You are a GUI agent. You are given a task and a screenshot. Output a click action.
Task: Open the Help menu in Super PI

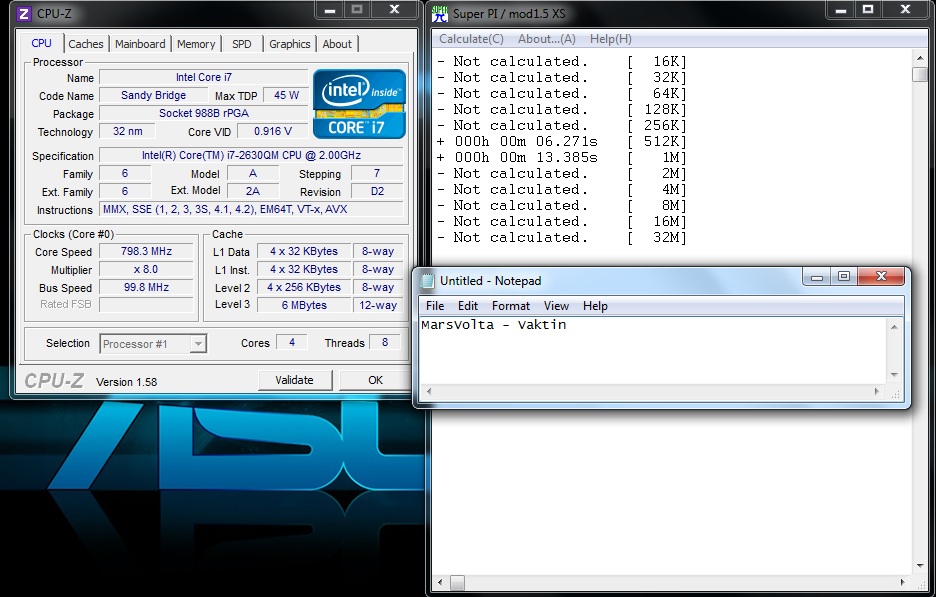[609, 37]
